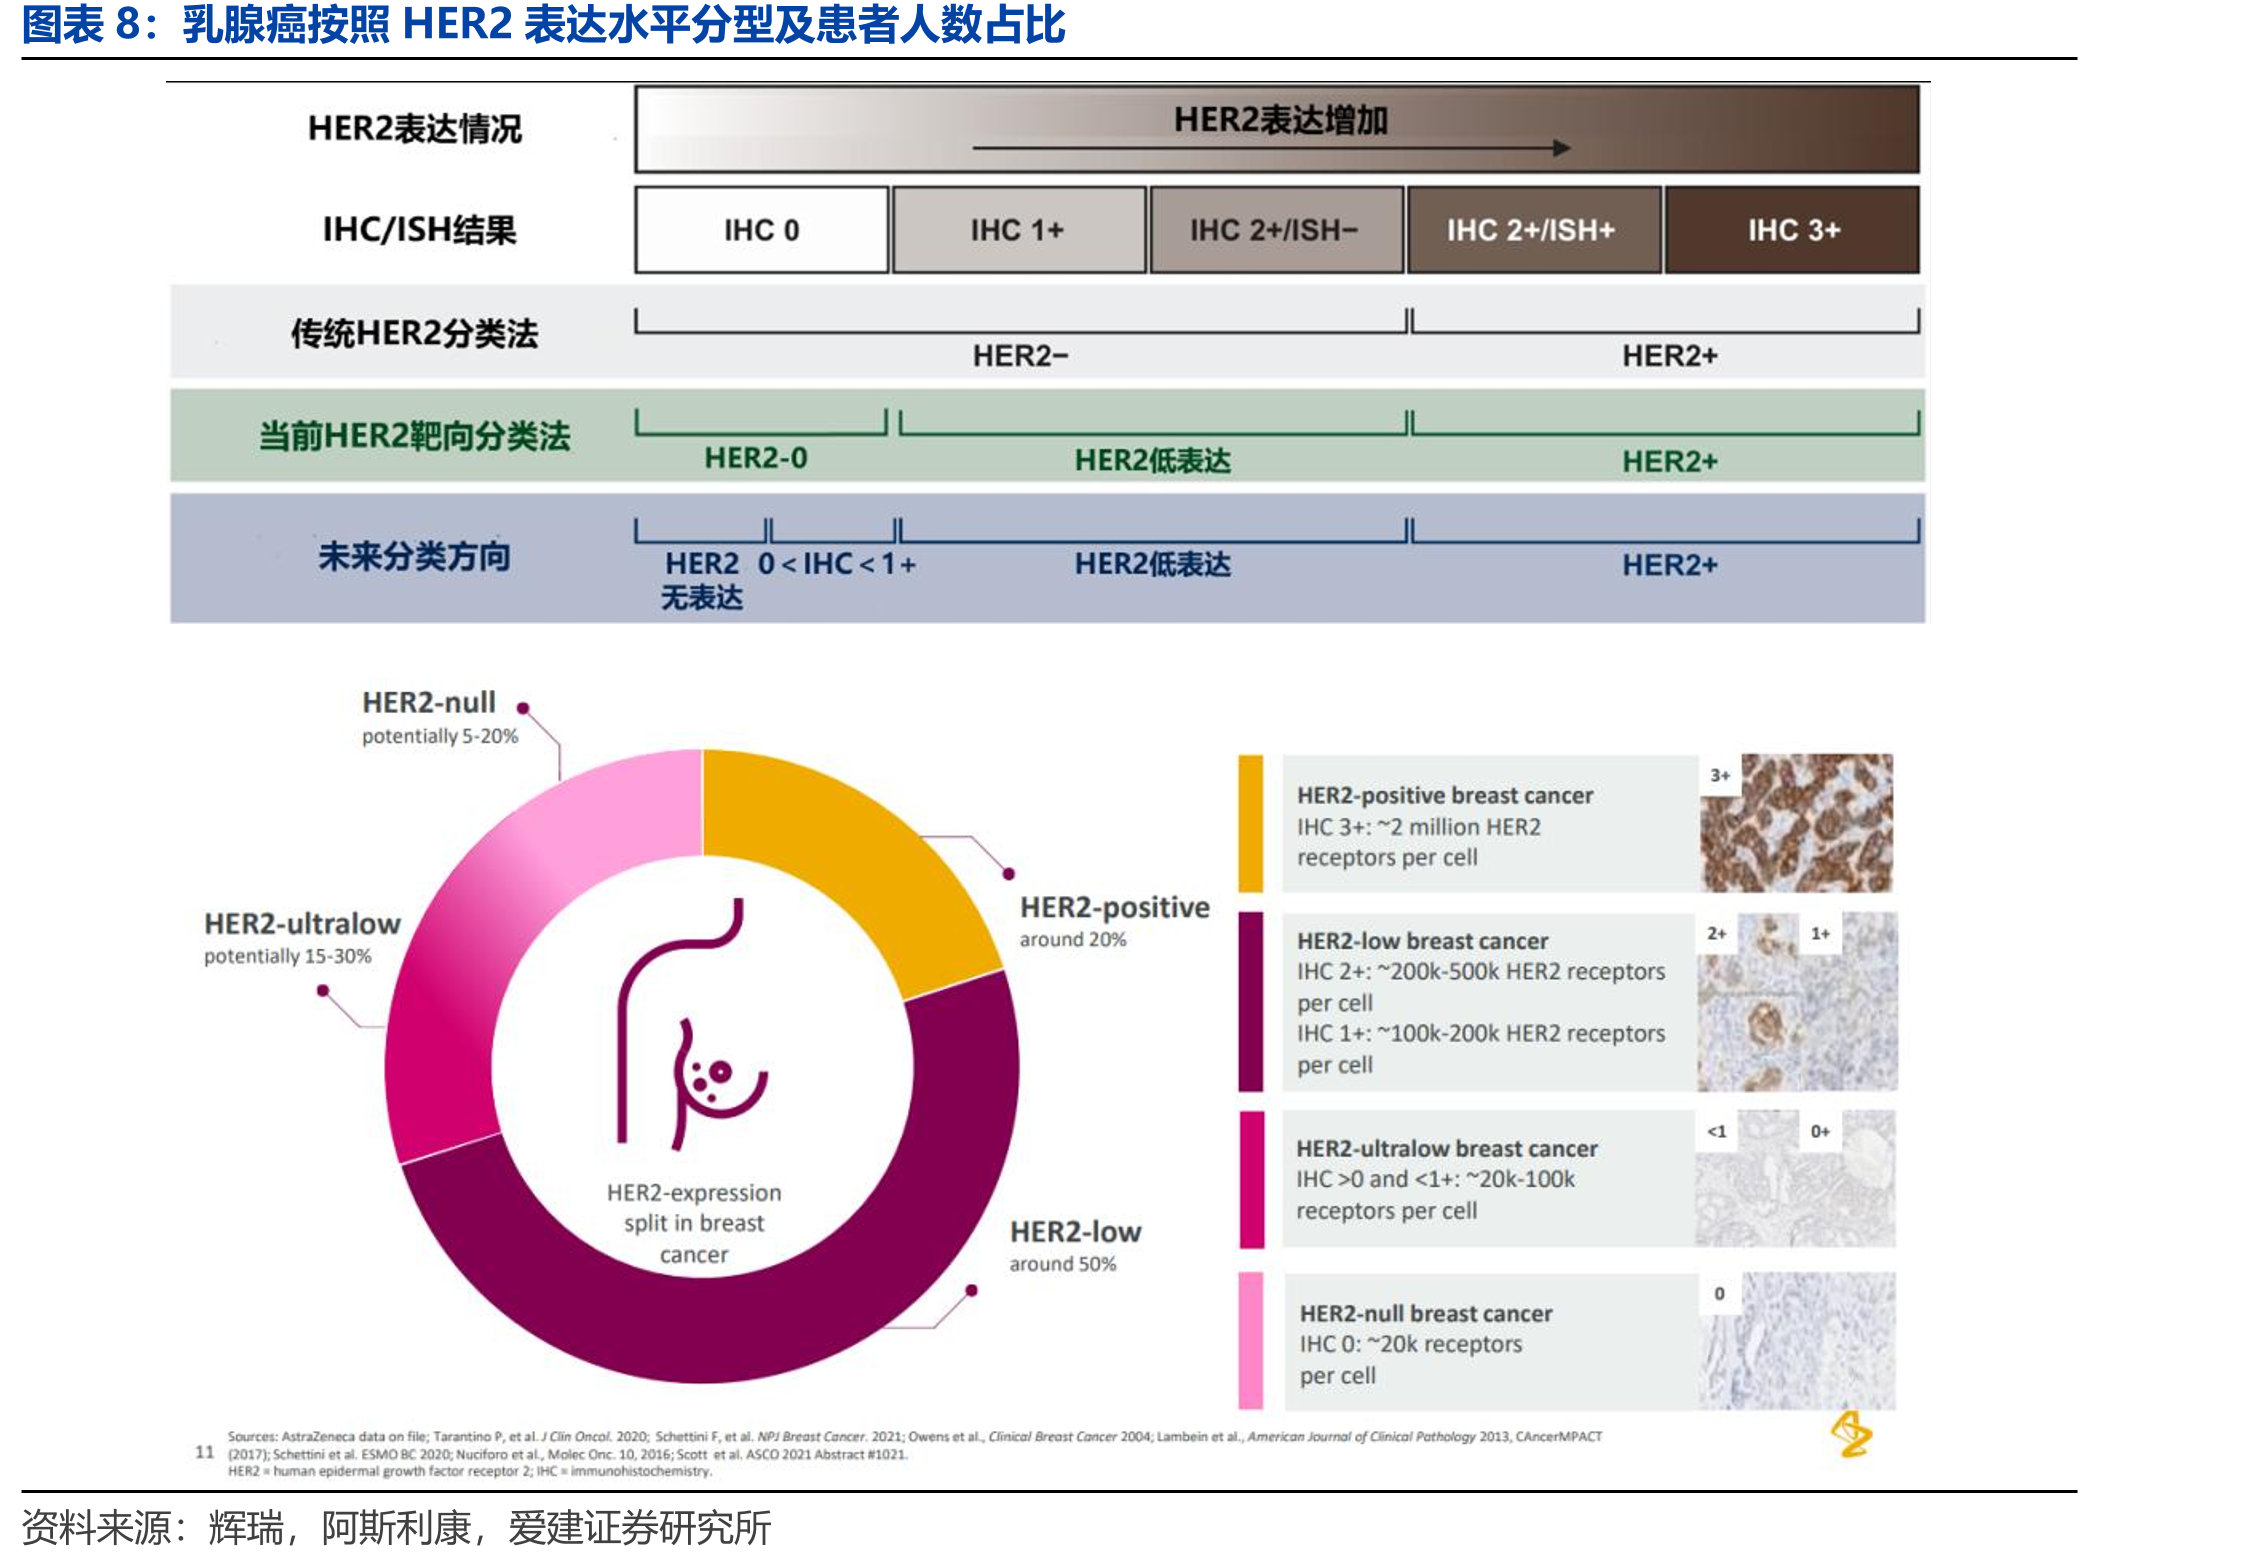Screen dimensions: 2262x1560
Task: Click the green HER2低表达 label
Action: coord(1153,460)
